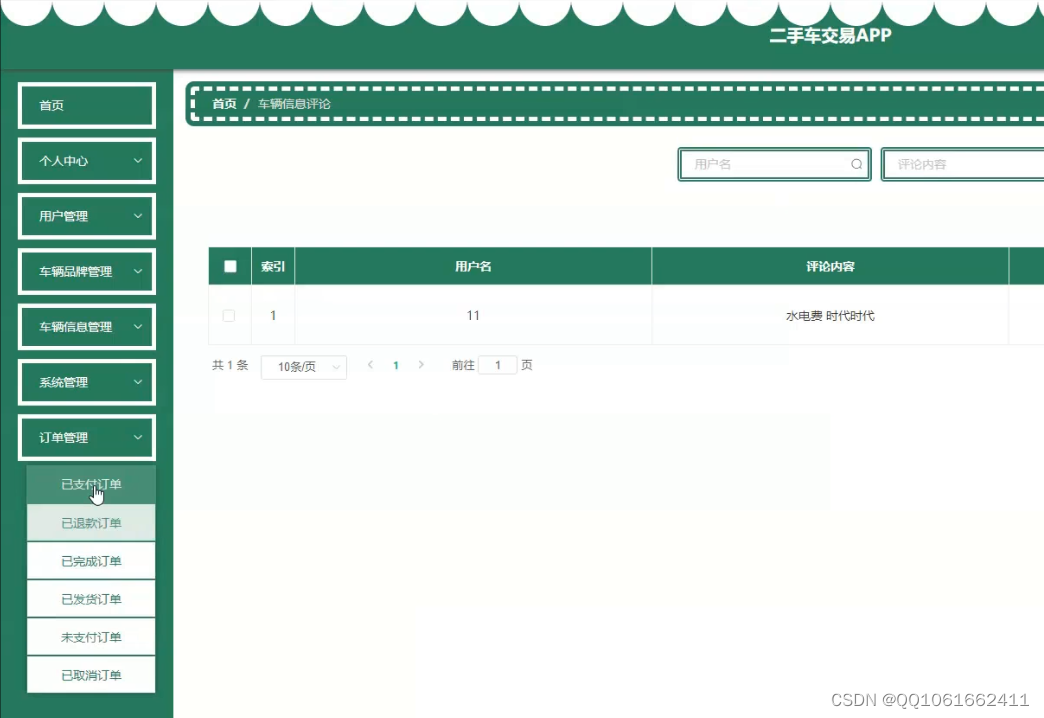
Task: Click page number 1 in pagination
Action: click(x=395, y=365)
